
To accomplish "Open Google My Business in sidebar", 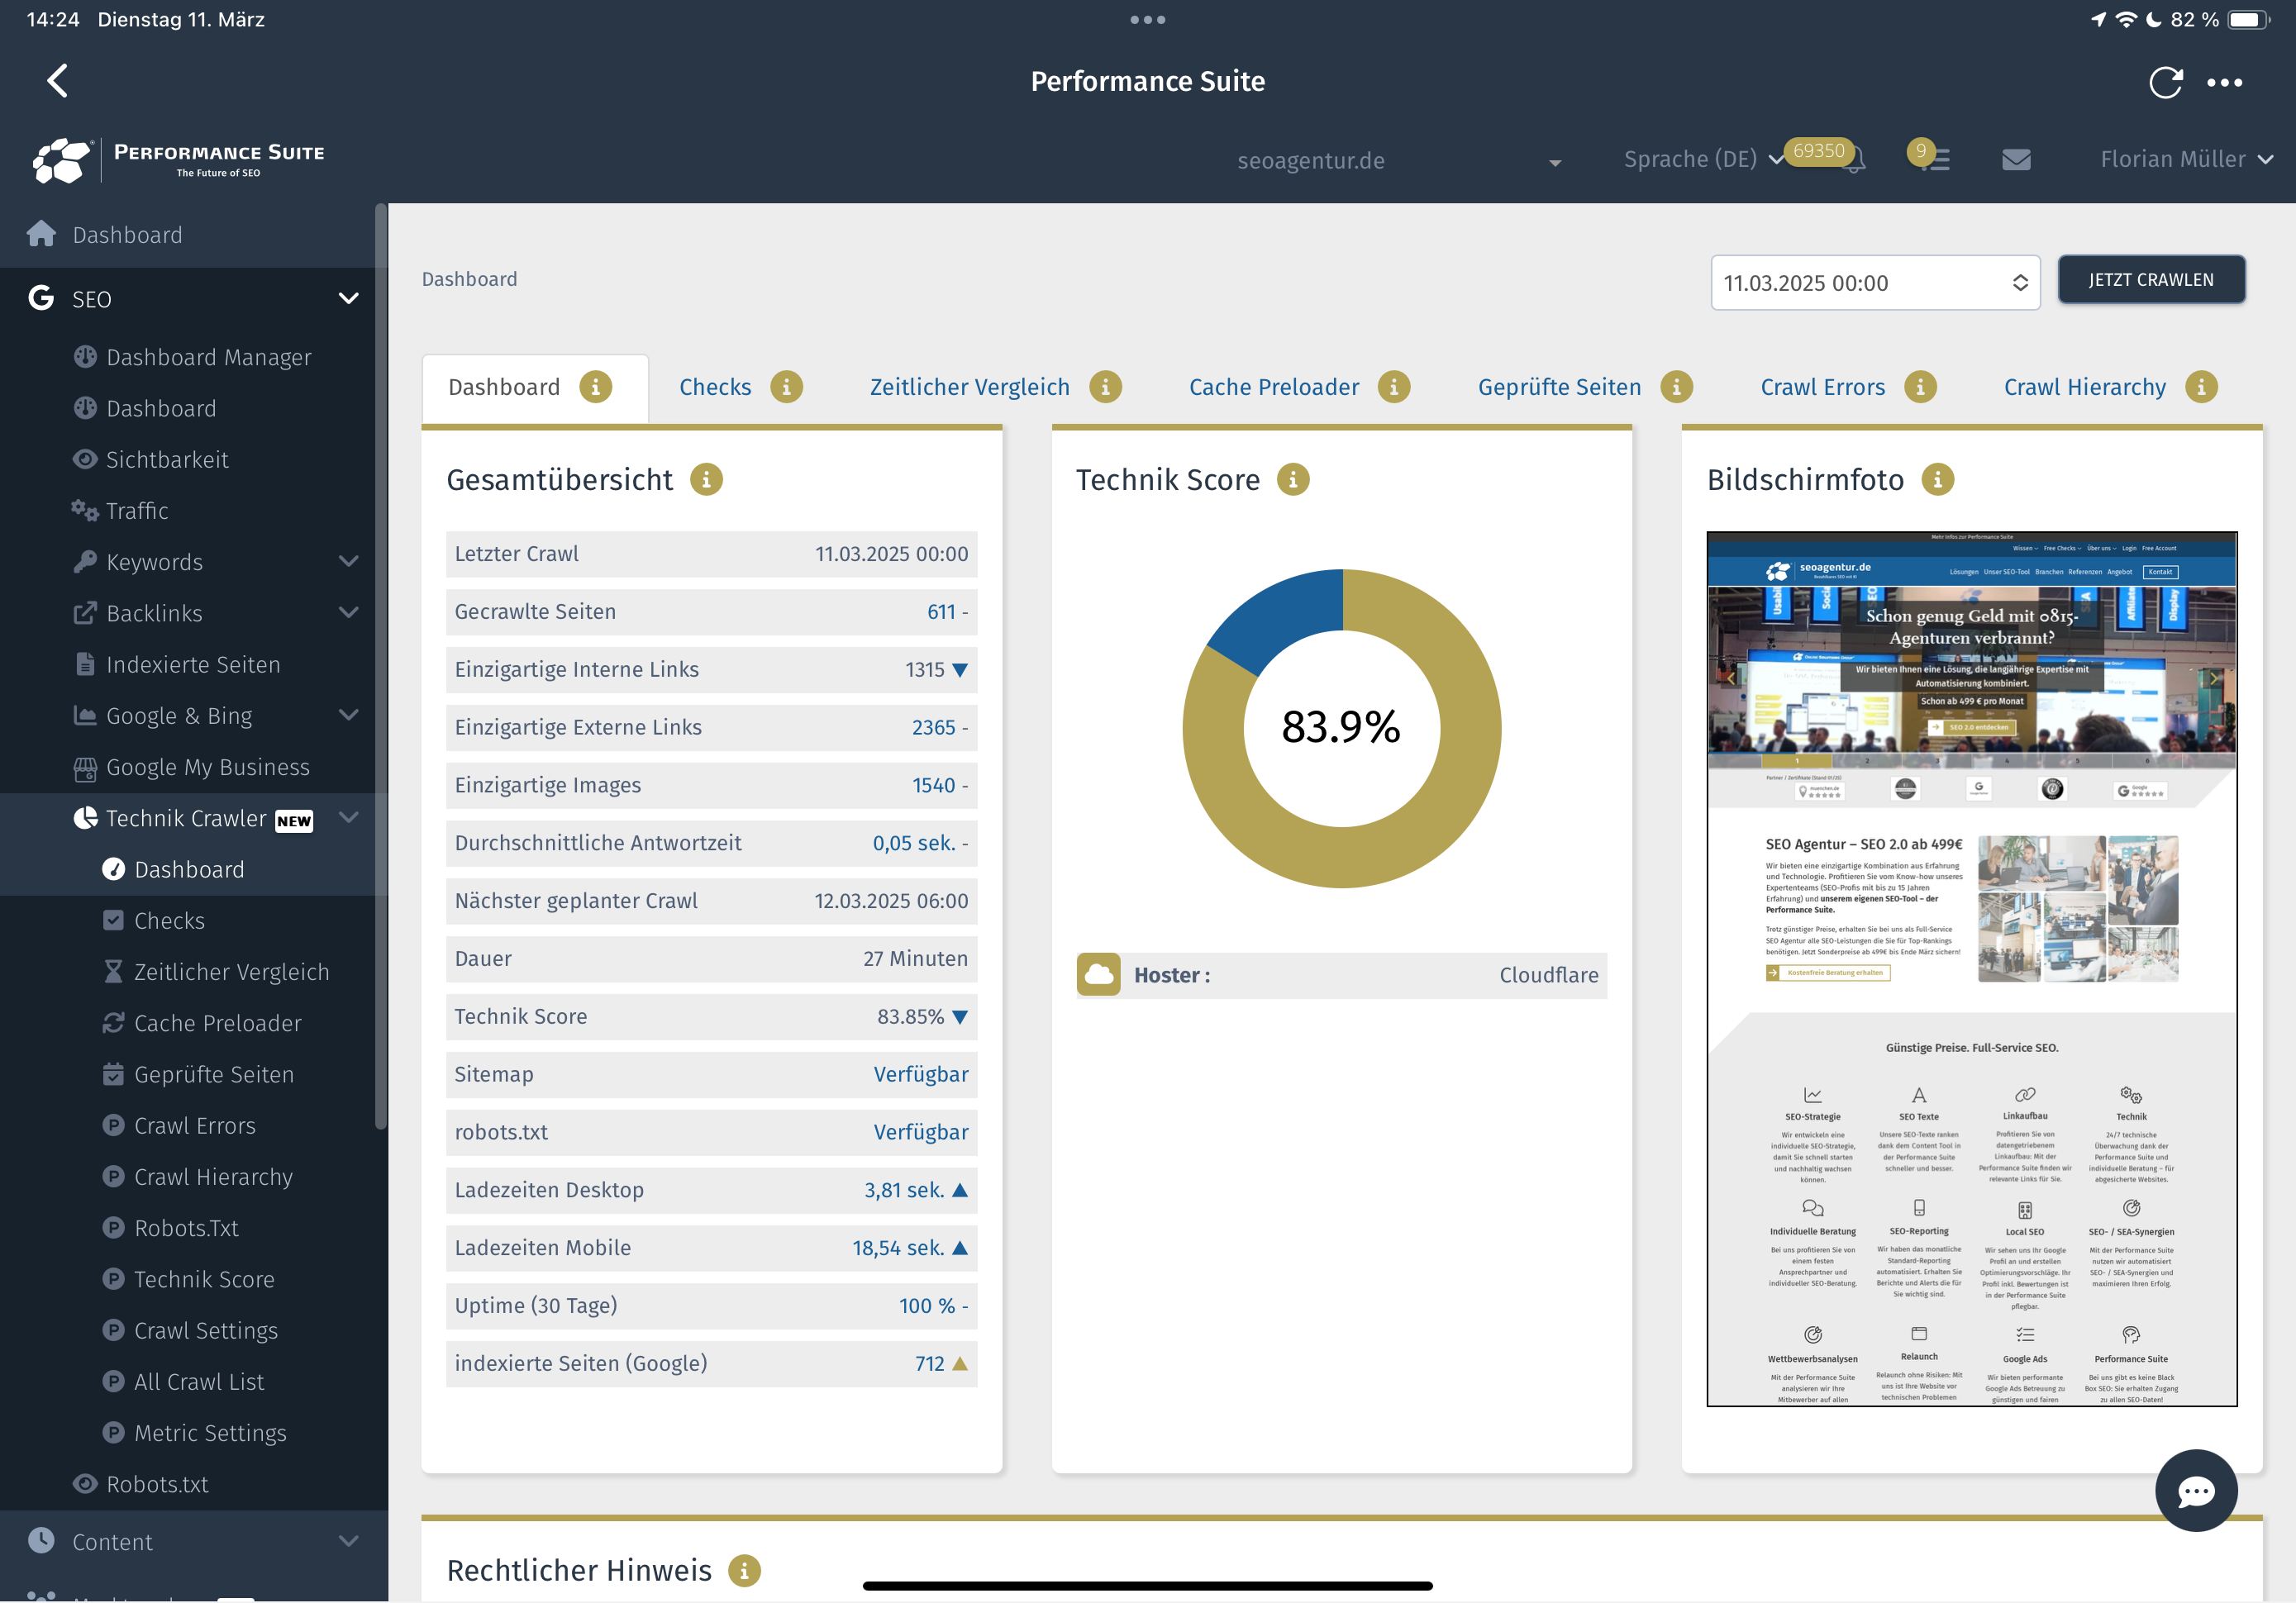I will click(207, 767).
